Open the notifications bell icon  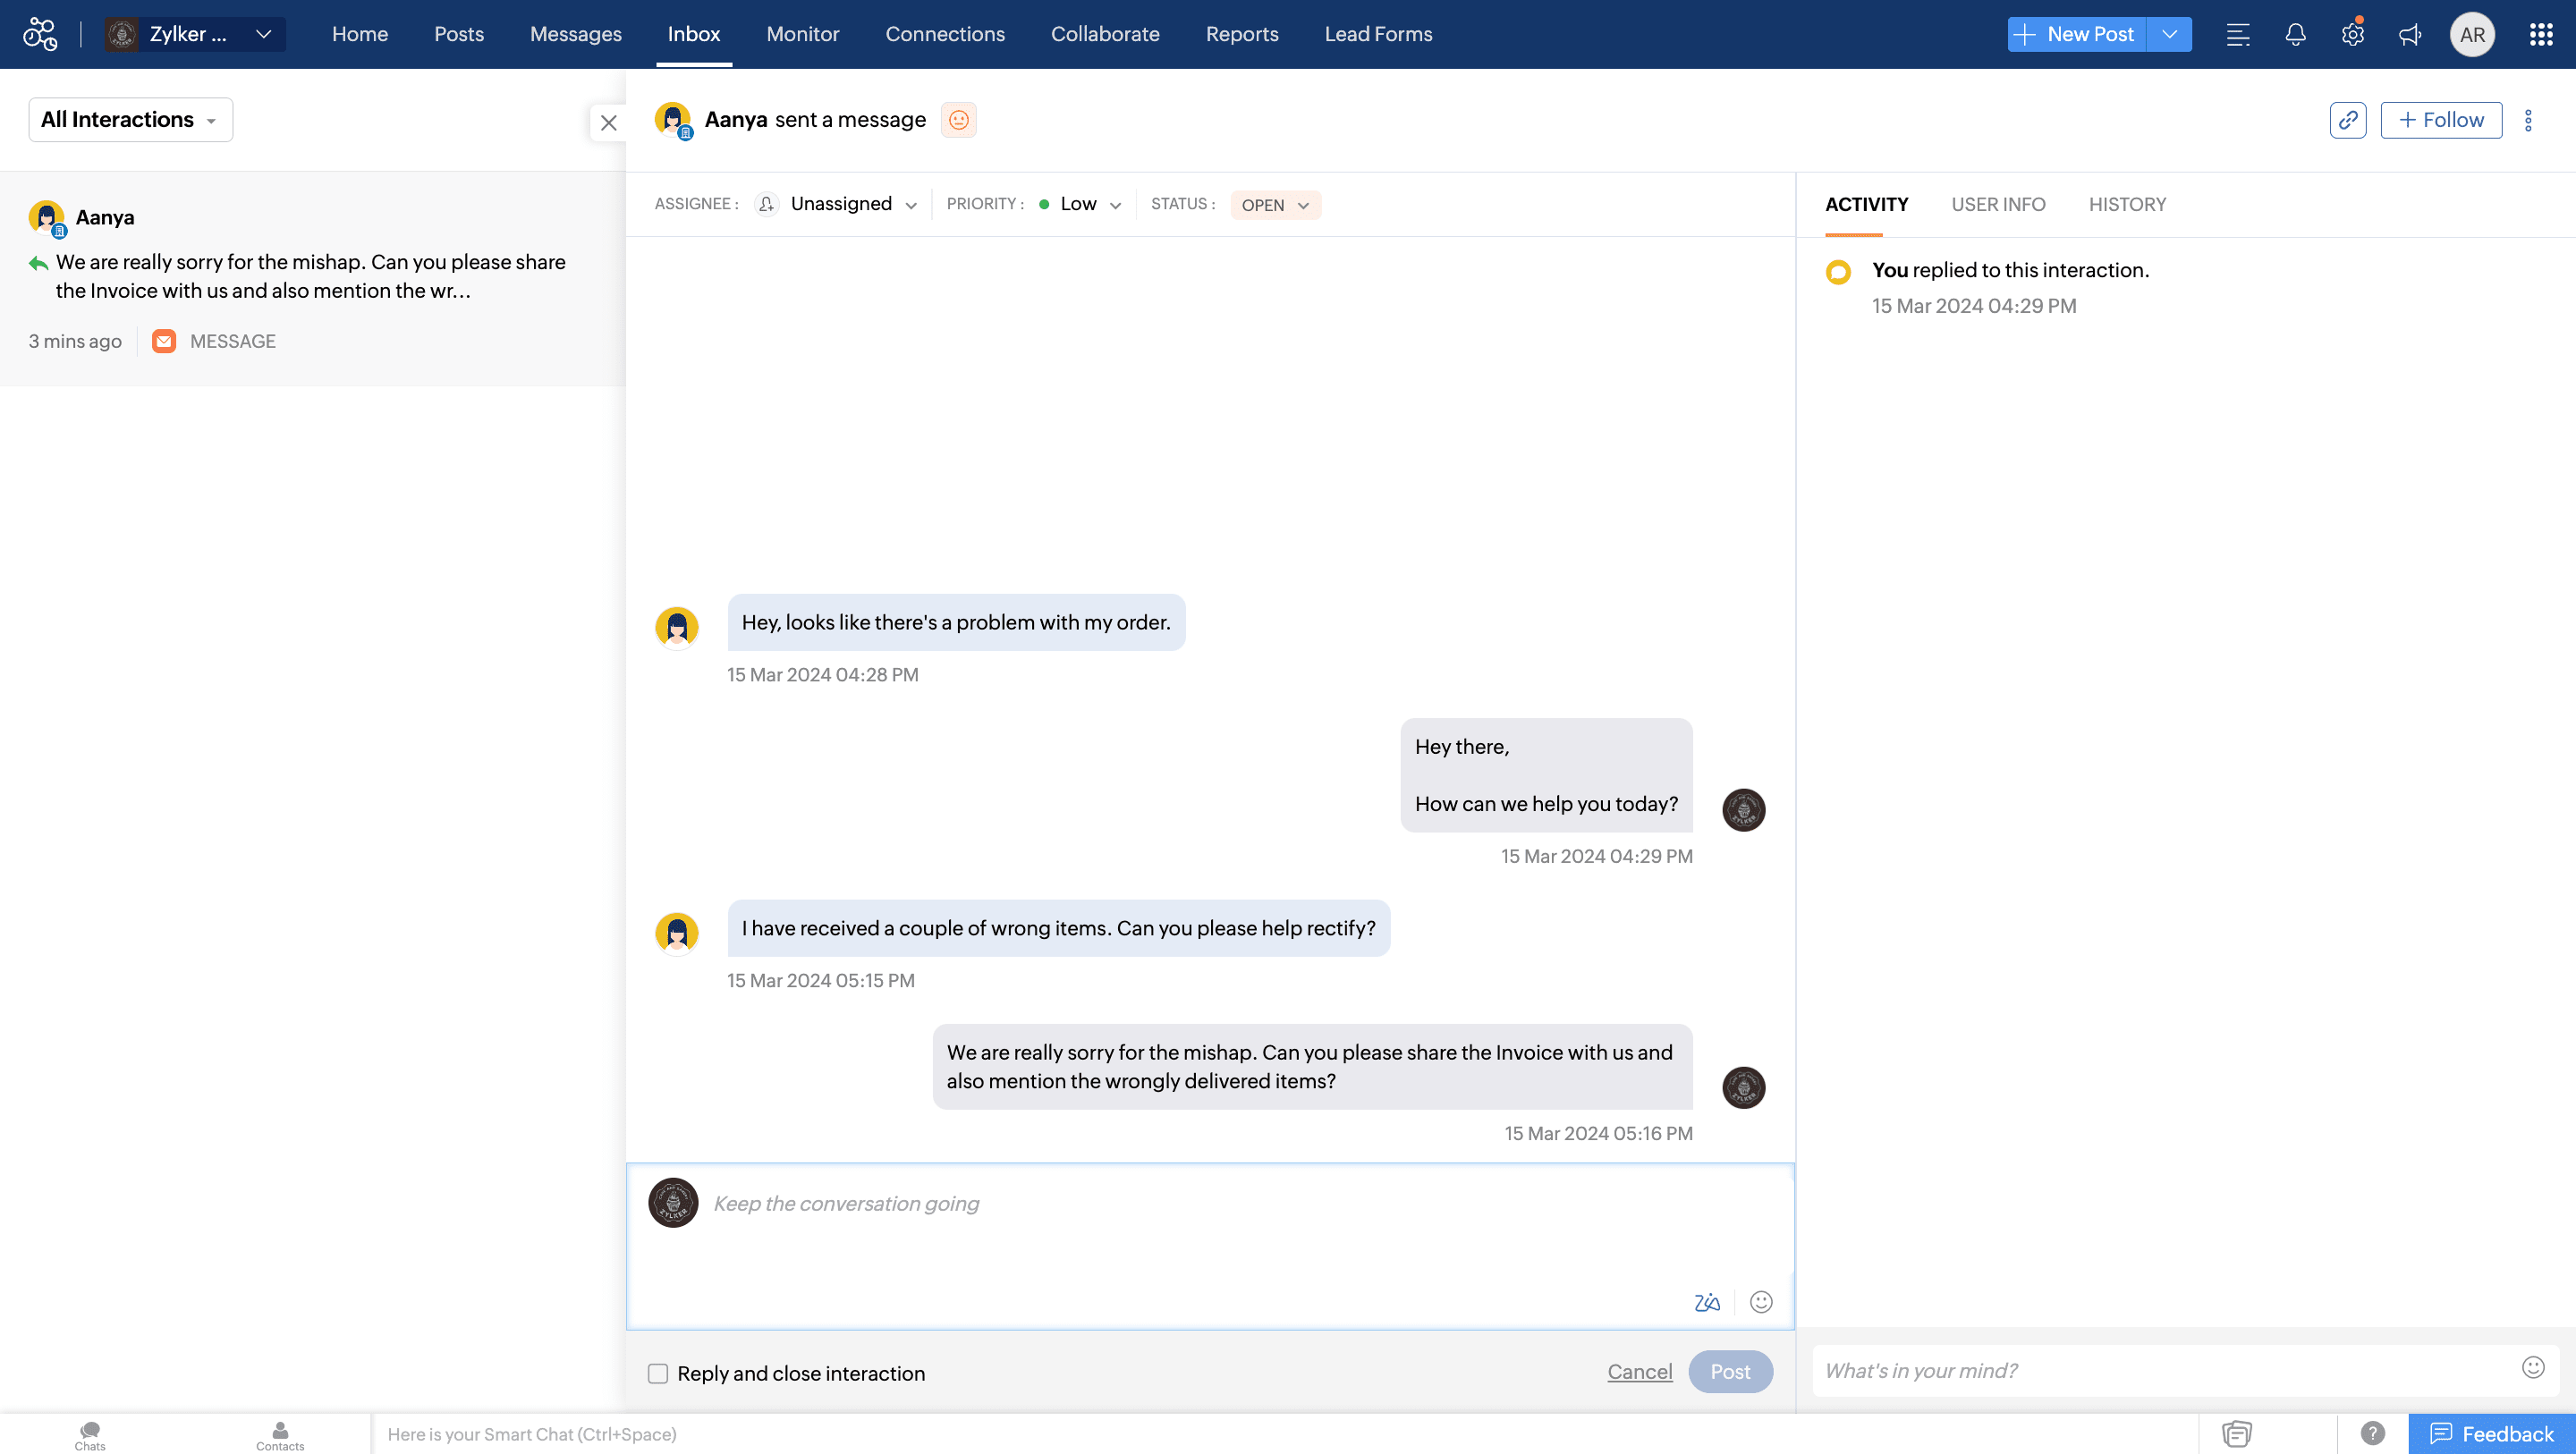2295,34
